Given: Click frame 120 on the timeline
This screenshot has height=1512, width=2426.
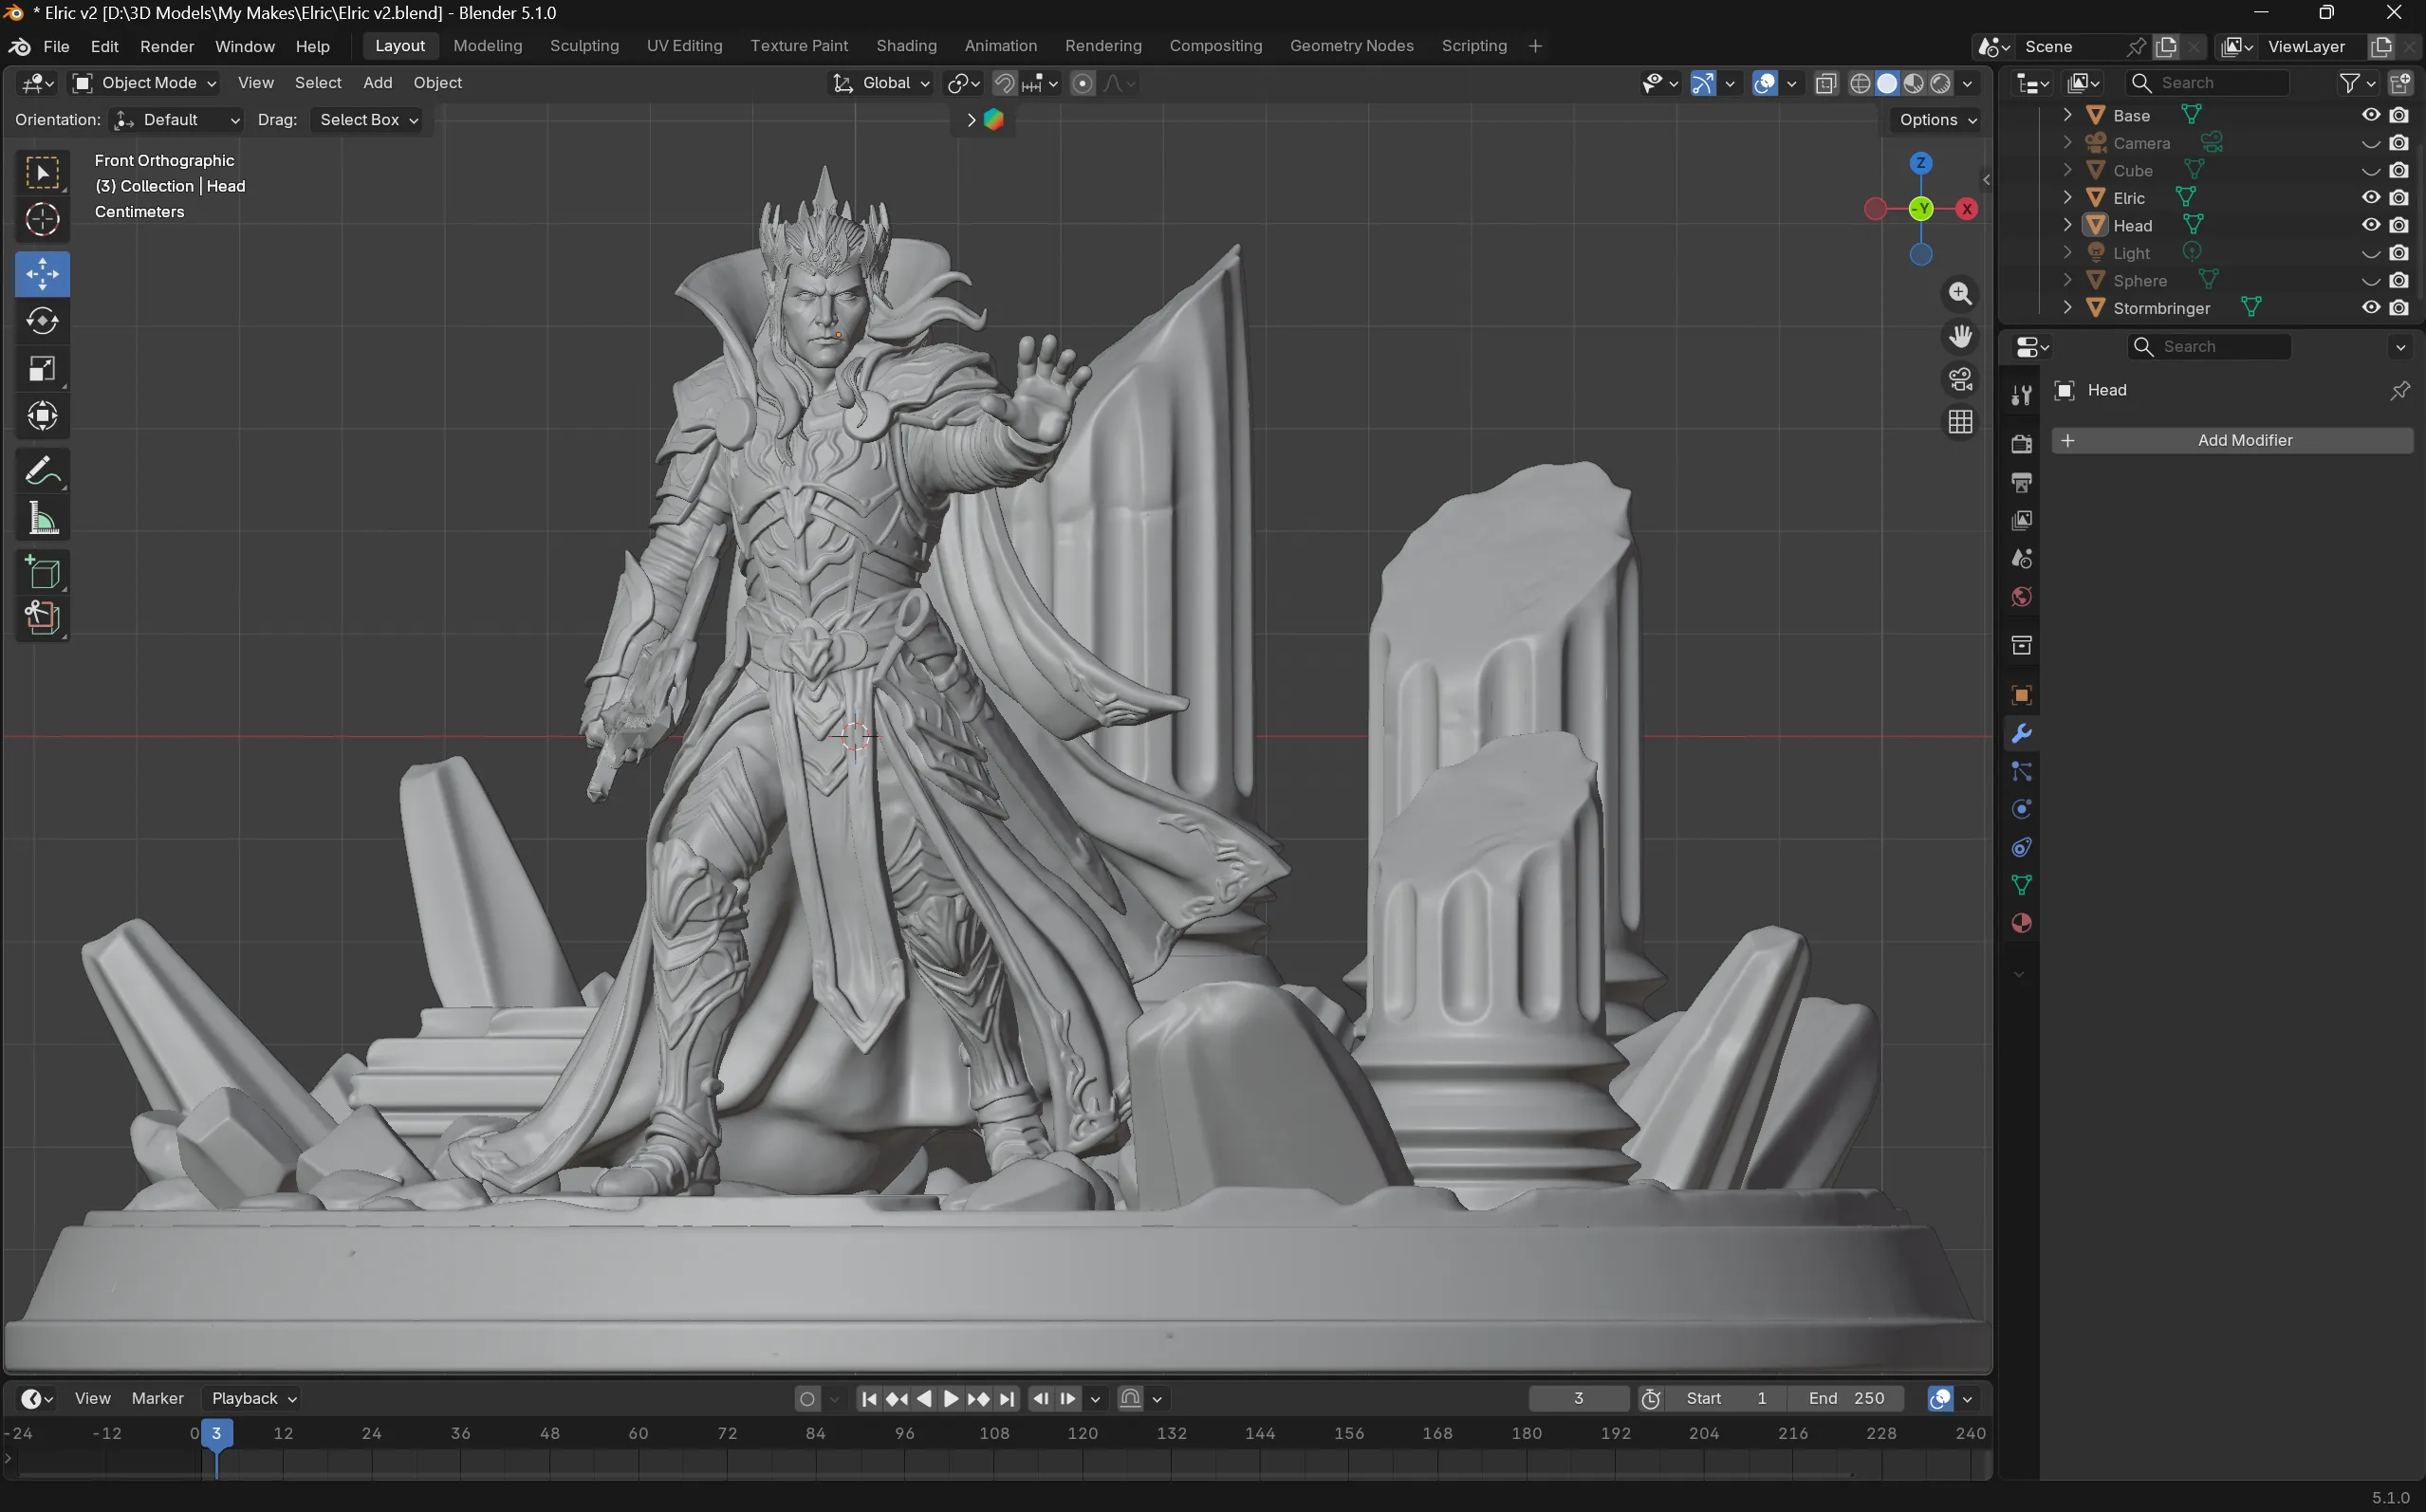Looking at the screenshot, I should click(1083, 1433).
